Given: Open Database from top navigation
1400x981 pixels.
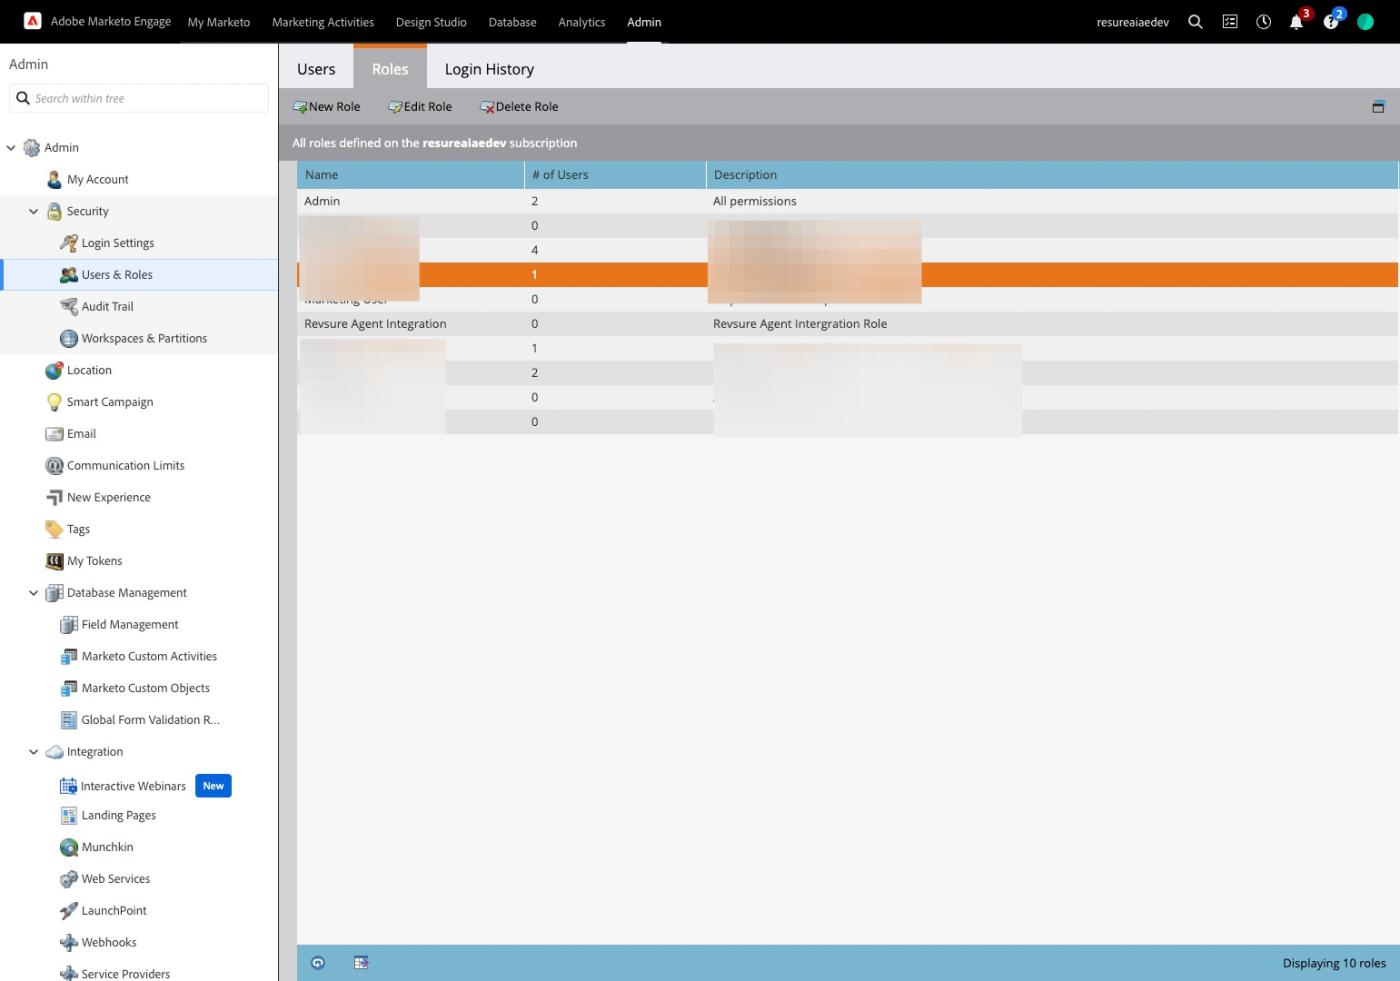Looking at the screenshot, I should coord(512,22).
